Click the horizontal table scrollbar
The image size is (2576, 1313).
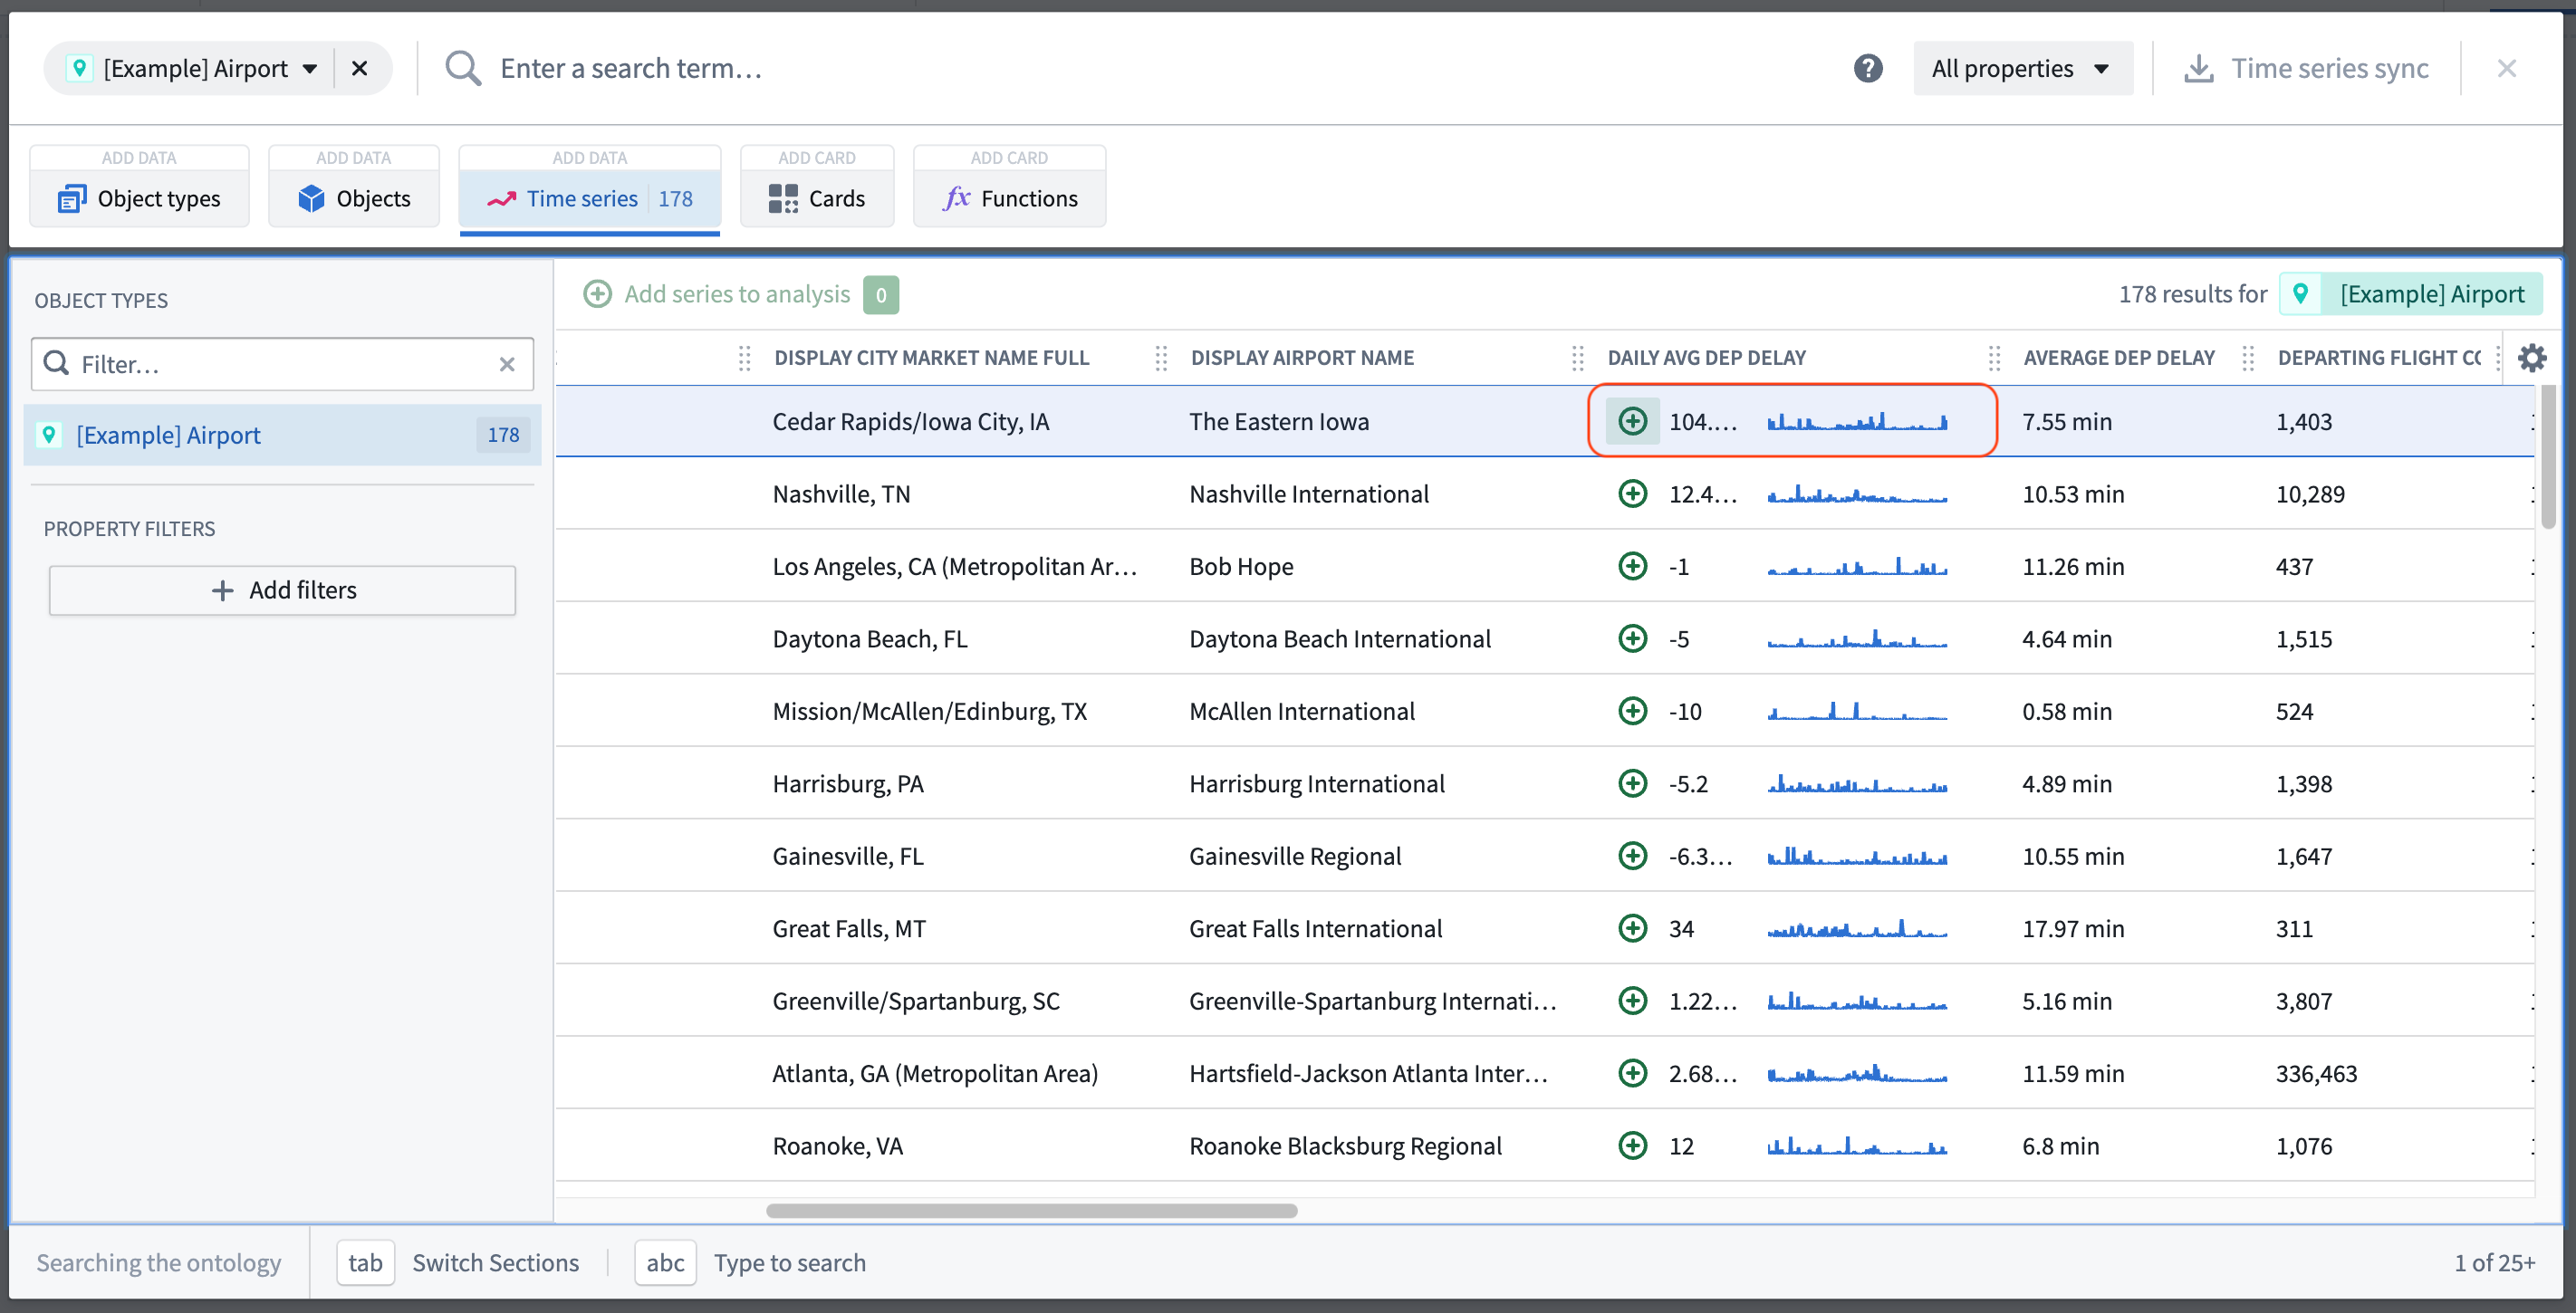1031,1210
